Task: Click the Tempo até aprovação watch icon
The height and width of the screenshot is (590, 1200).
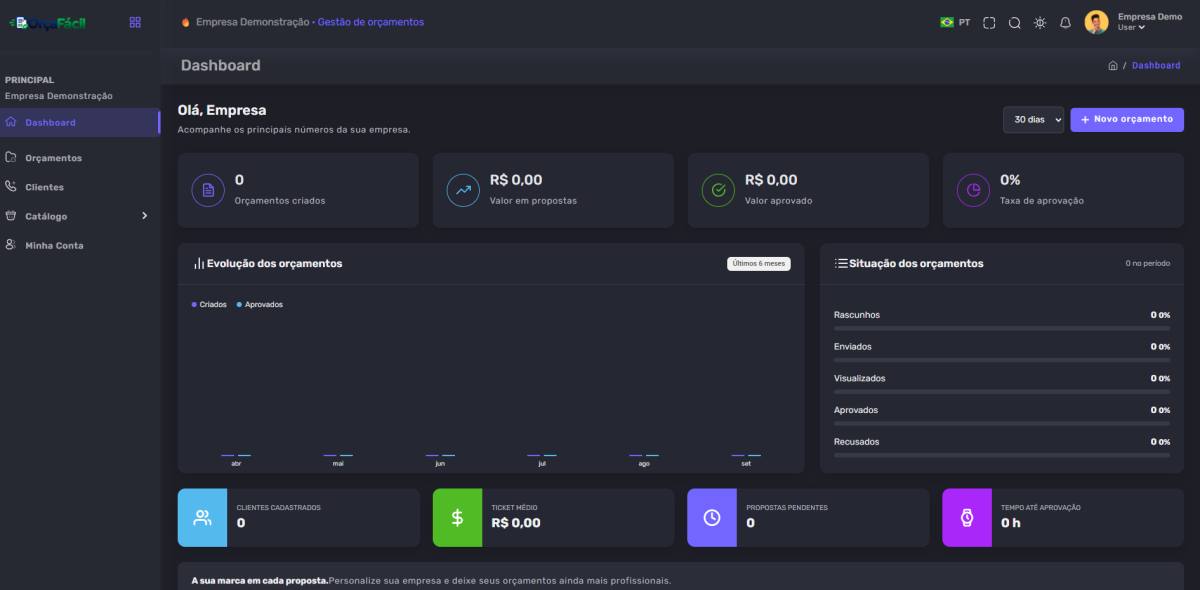Action: pos(967,518)
